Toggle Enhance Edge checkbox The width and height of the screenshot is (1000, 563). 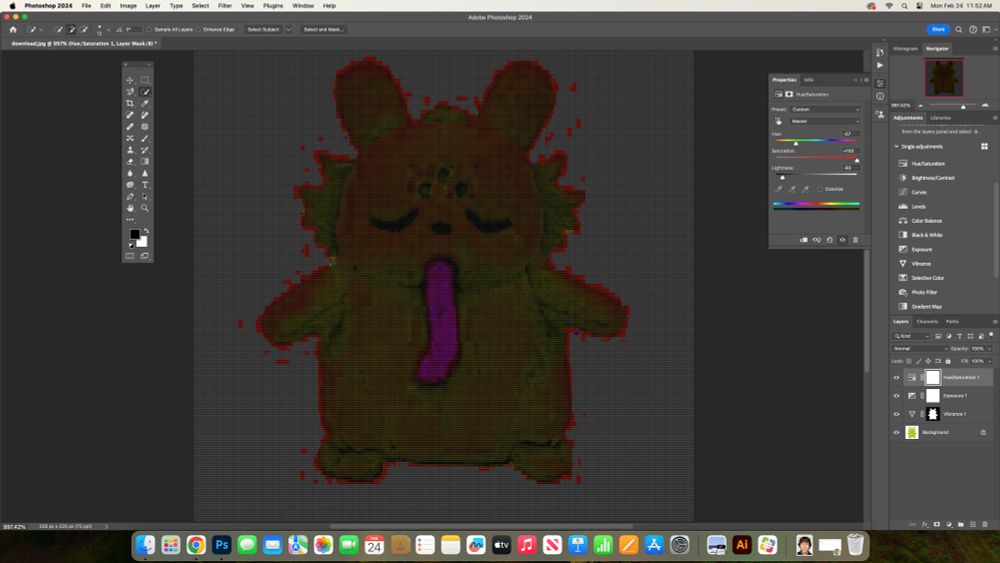(x=198, y=29)
